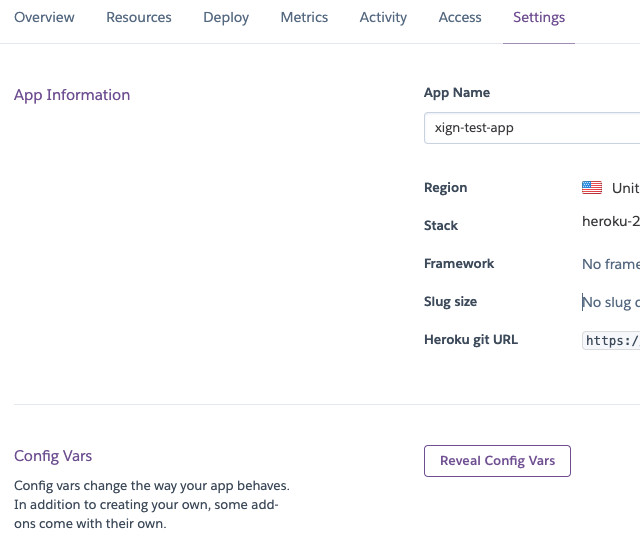Click the Slug size value text

(x=612, y=302)
